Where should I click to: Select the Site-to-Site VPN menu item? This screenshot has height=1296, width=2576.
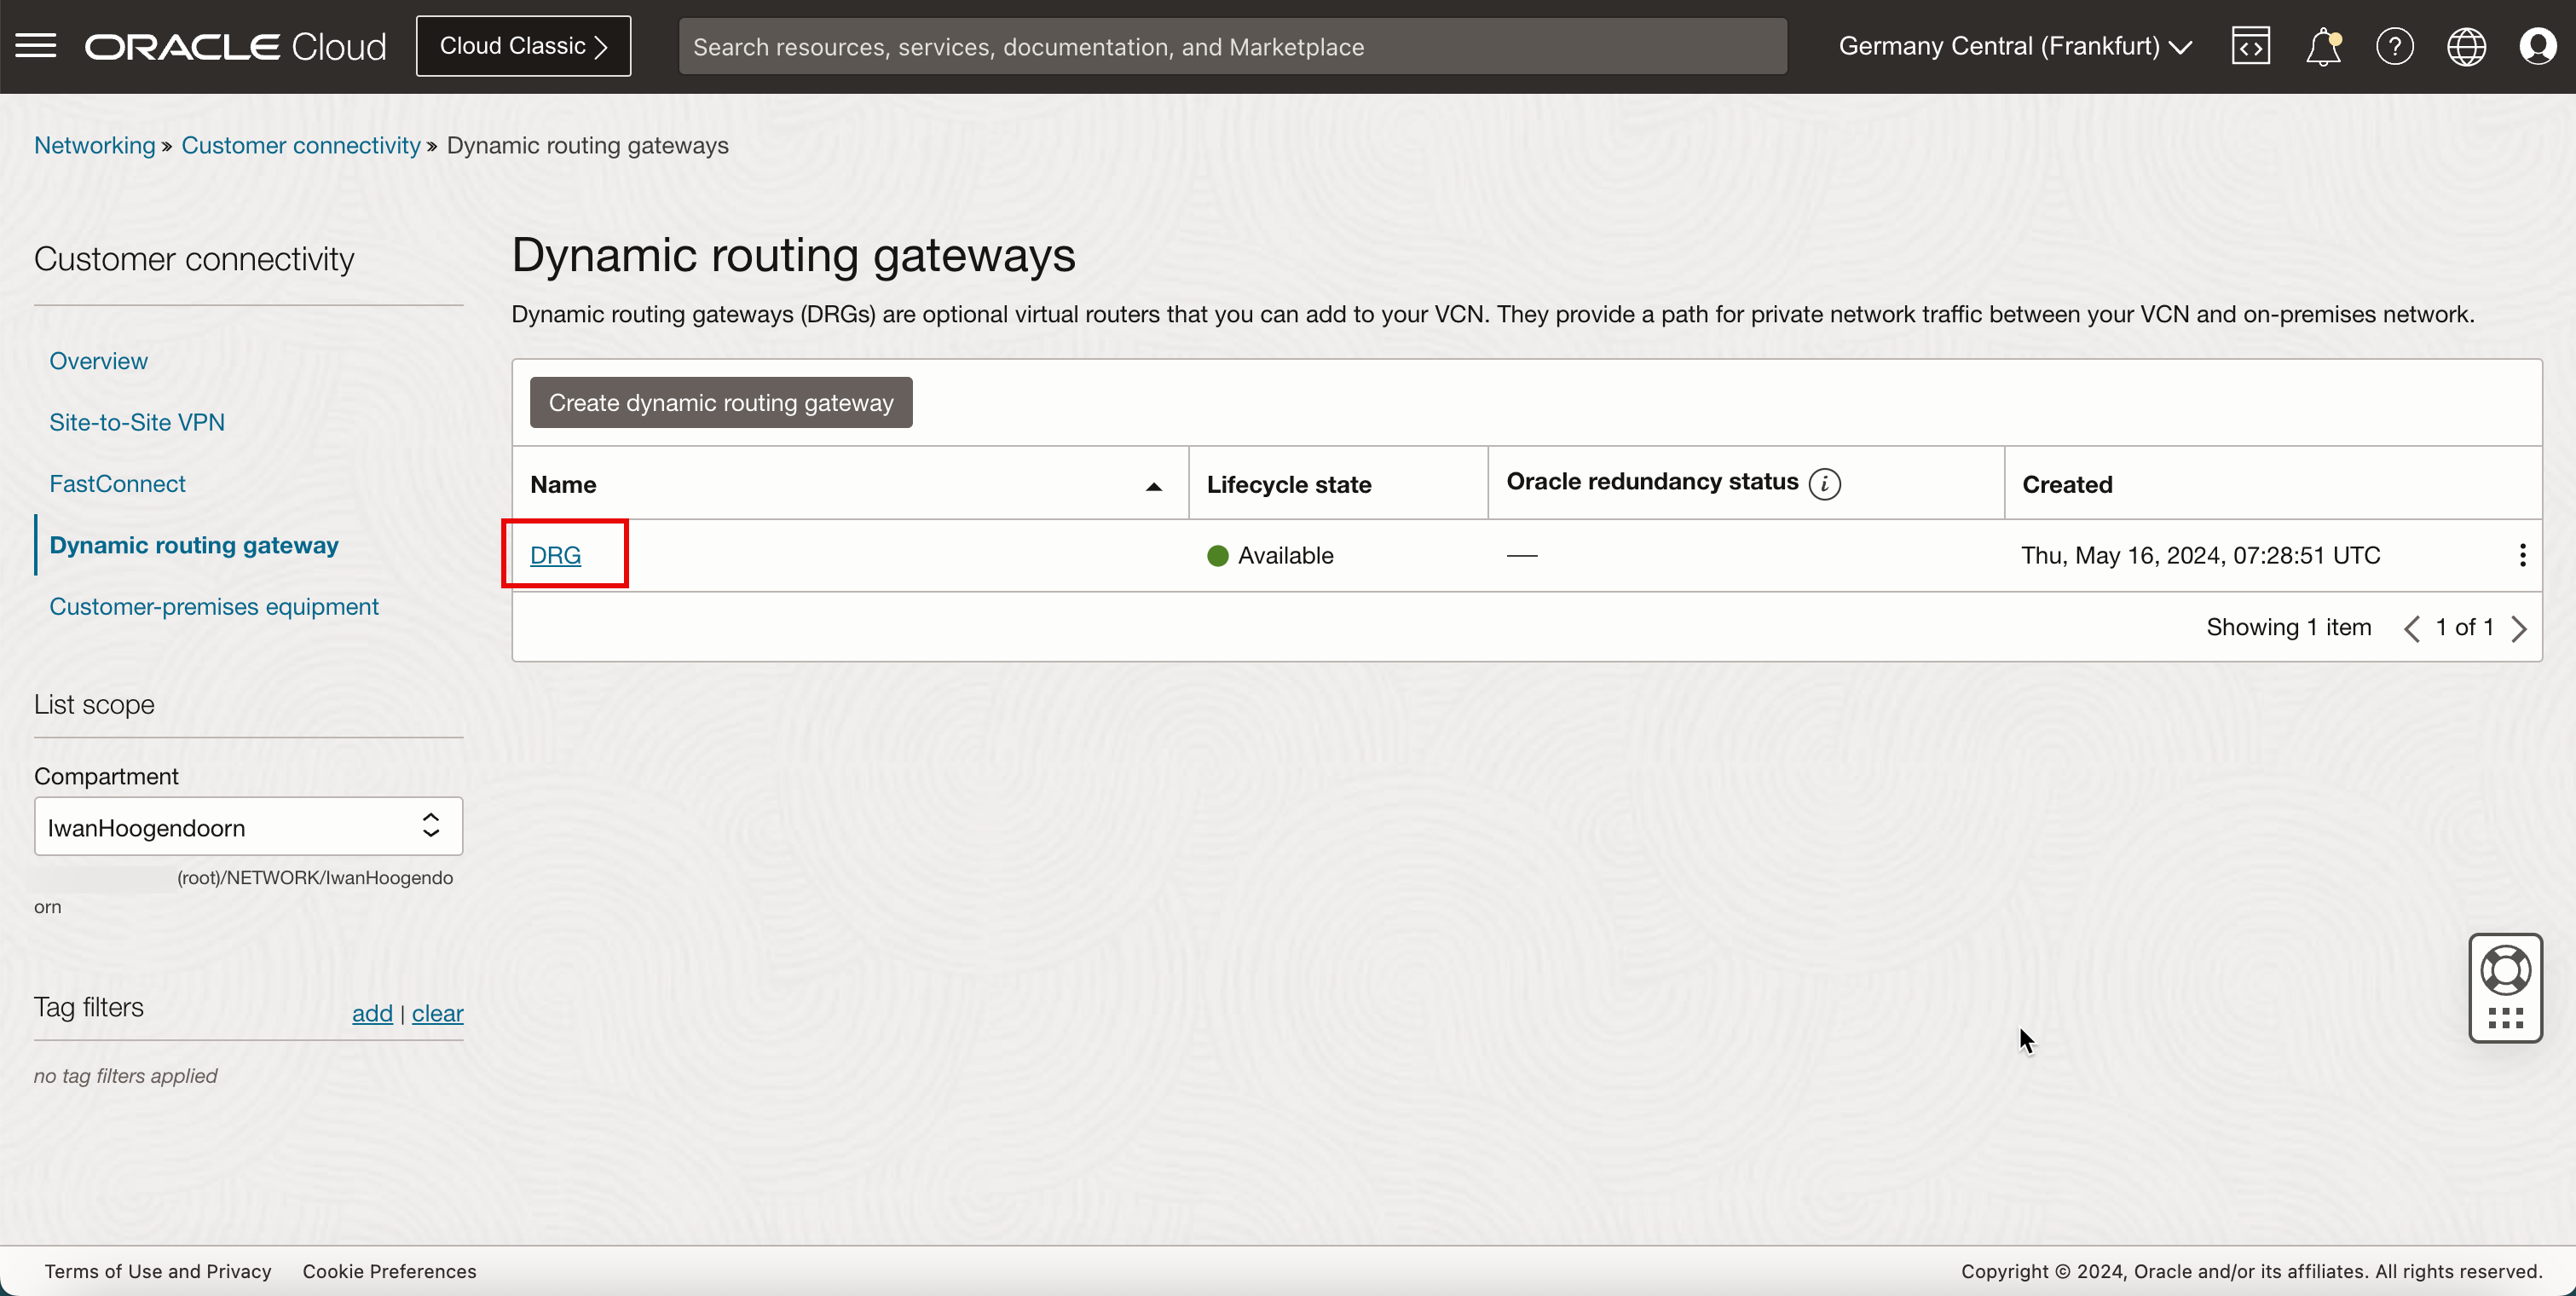(137, 423)
